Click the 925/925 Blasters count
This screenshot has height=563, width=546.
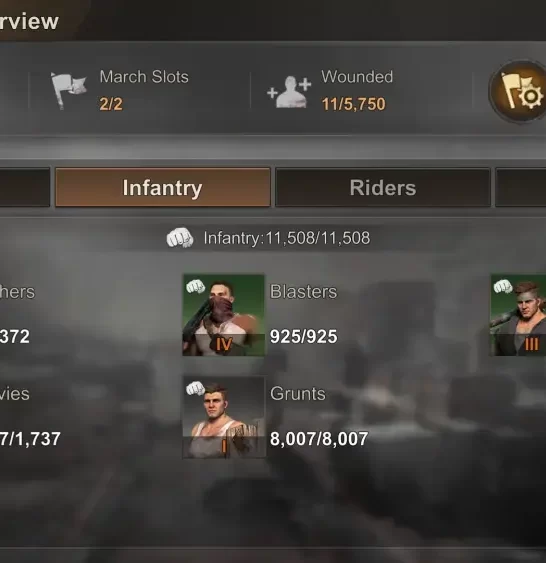point(304,336)
